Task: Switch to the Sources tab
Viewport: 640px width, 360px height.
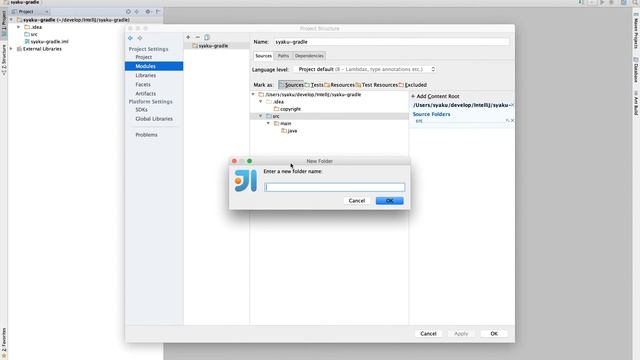Action: pos(263,56)
